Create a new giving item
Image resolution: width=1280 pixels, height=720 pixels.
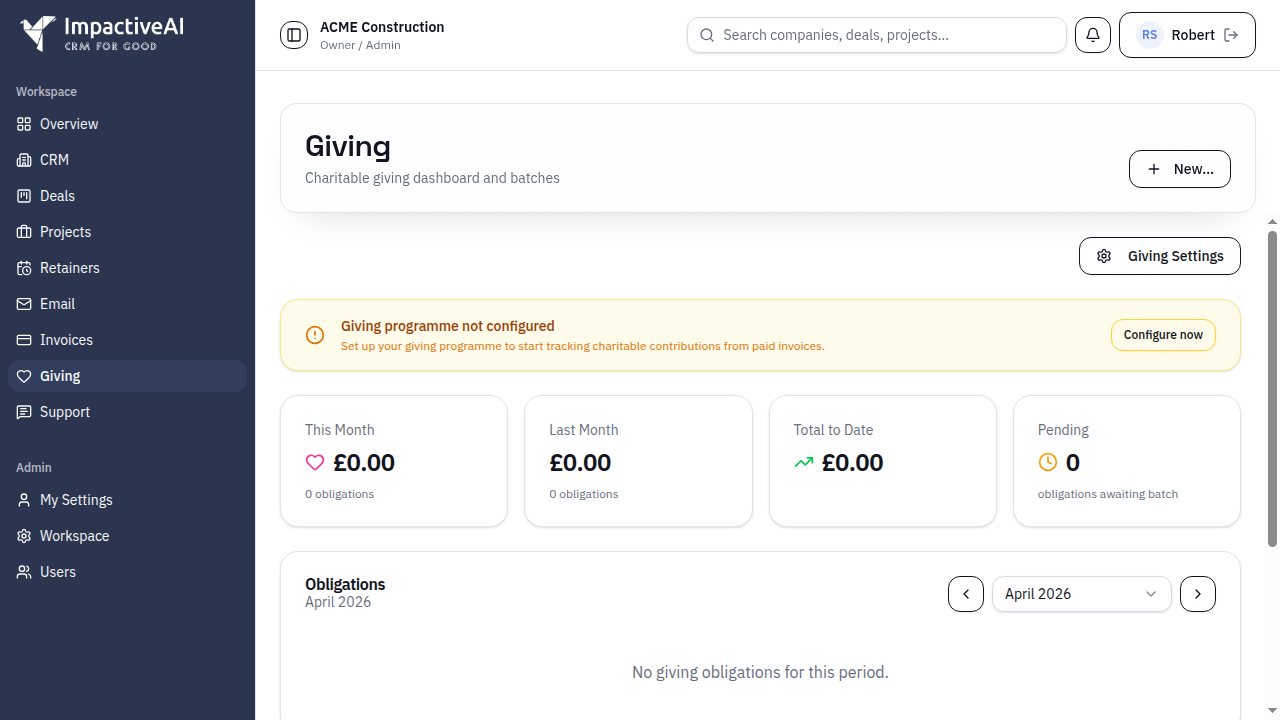(x=1180, y=169)
